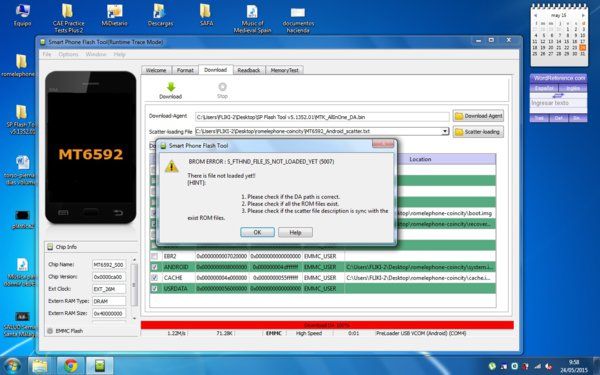
Task: Click the warning icon in the error dialog
Action: [172, 166]
